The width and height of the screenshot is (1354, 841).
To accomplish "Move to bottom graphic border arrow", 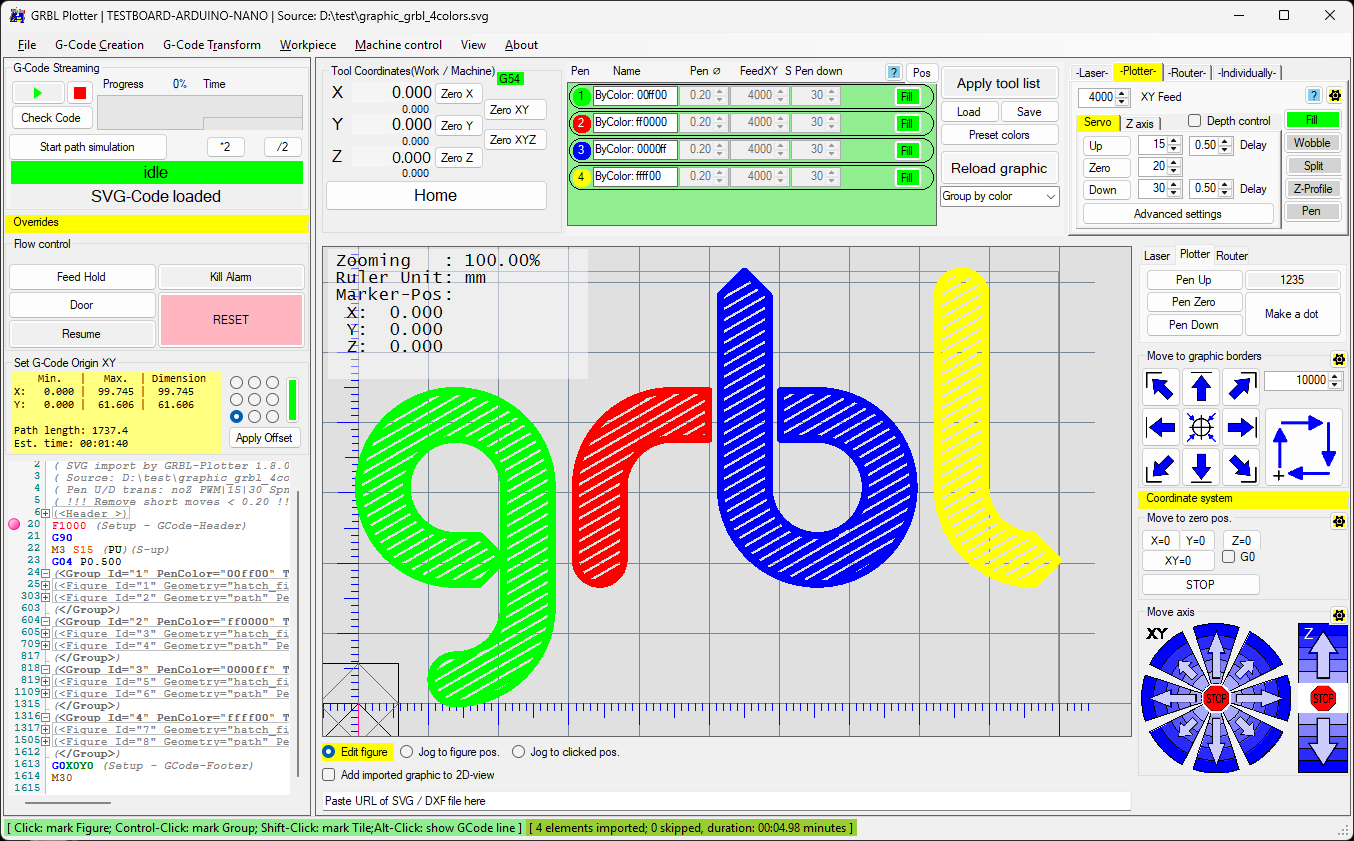I will 1201,467.
